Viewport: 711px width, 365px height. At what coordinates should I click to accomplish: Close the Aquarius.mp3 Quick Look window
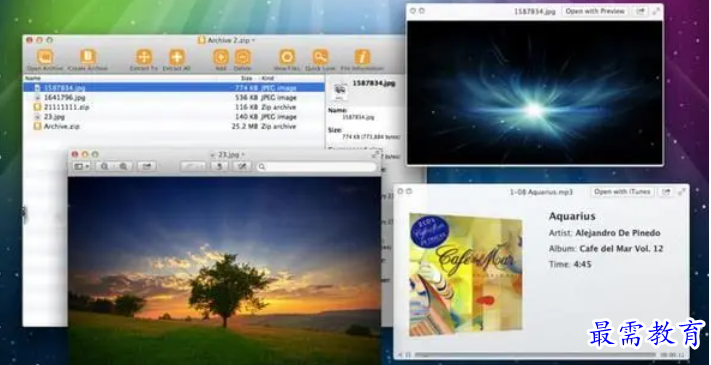pyautogui.click(x=400, y=191)
